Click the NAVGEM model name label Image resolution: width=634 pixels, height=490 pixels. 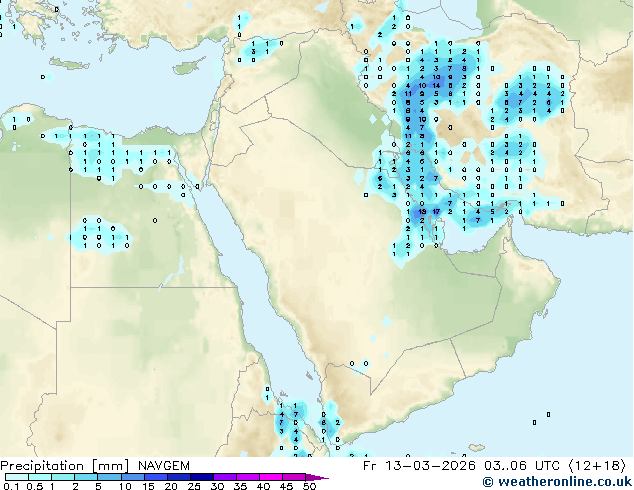164,466
